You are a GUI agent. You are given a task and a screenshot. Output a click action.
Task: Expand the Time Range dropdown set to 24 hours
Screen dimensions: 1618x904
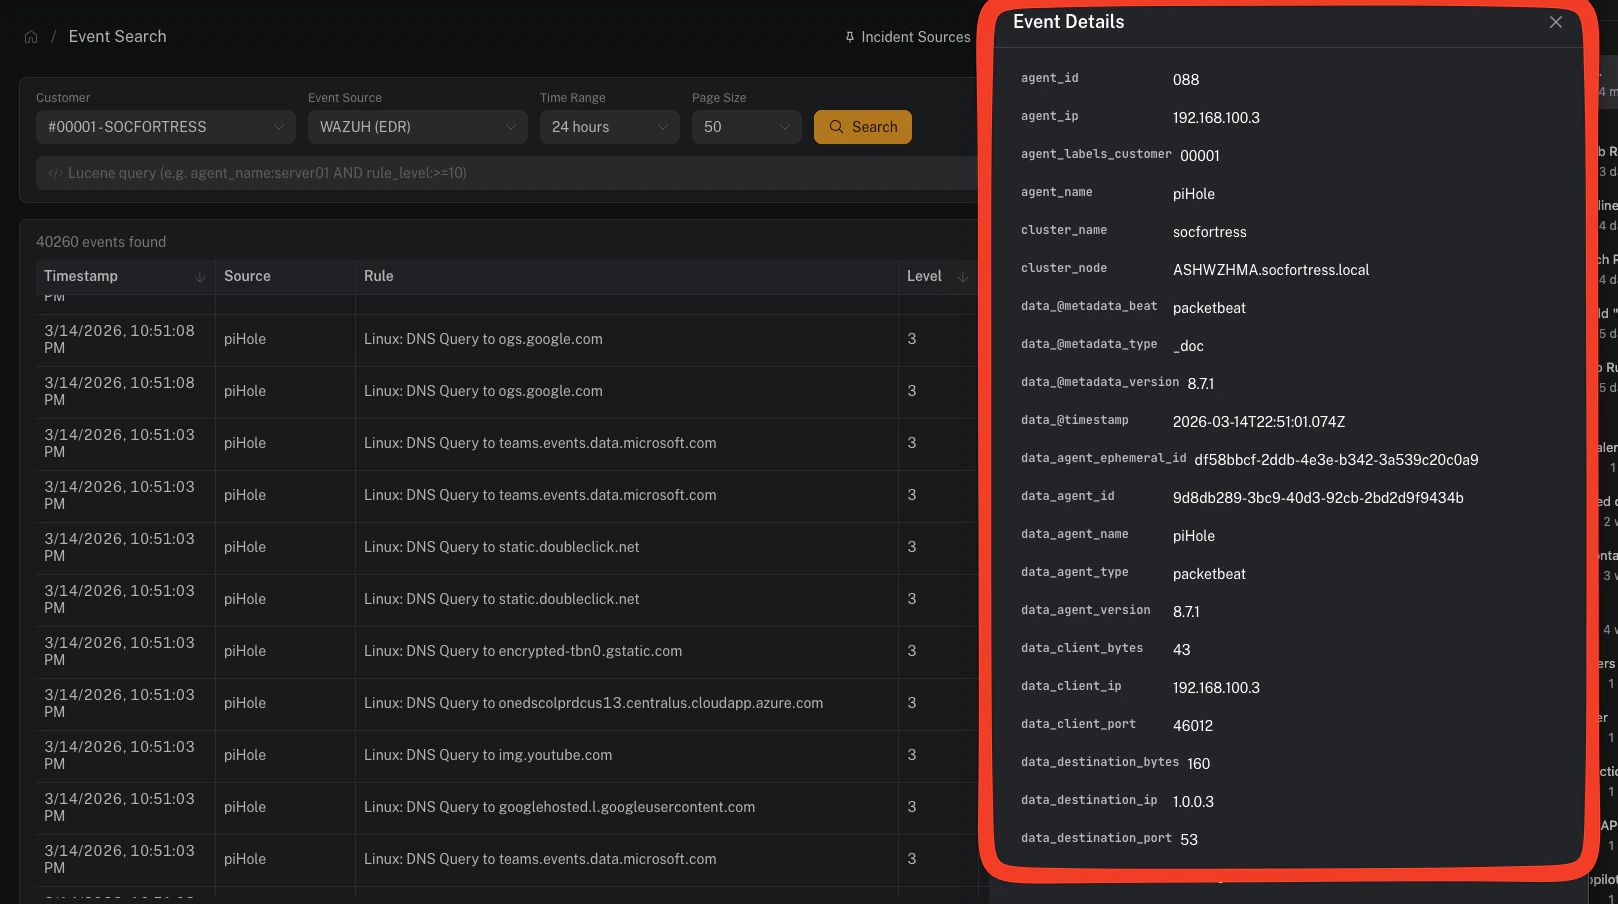(x=609, y=127)
